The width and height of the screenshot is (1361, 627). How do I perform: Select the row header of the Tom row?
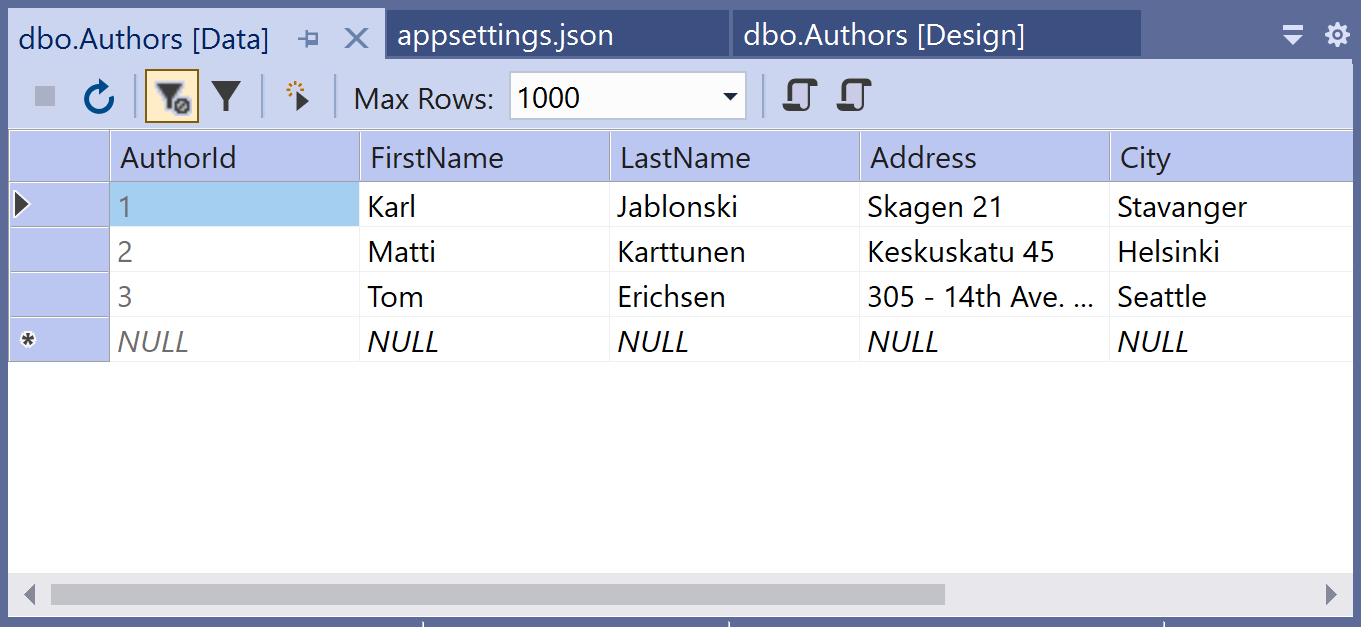pos(59,295)
